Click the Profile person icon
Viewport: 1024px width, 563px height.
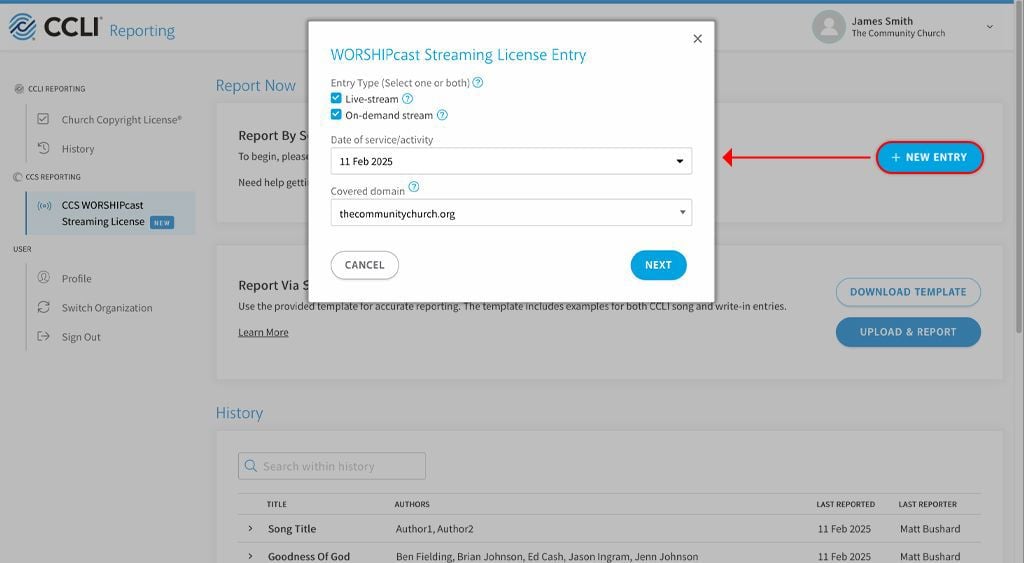(x=44, y=277)
